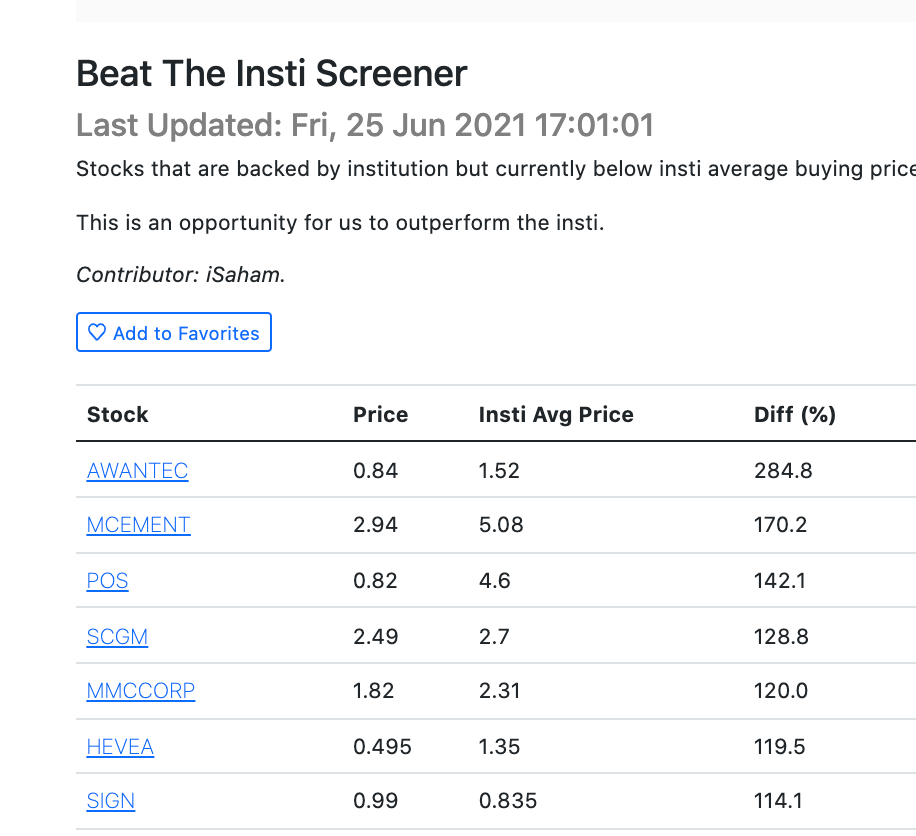View the SCGM stock details
Viewport: 916px width, 836px height.
coord(117,637)
